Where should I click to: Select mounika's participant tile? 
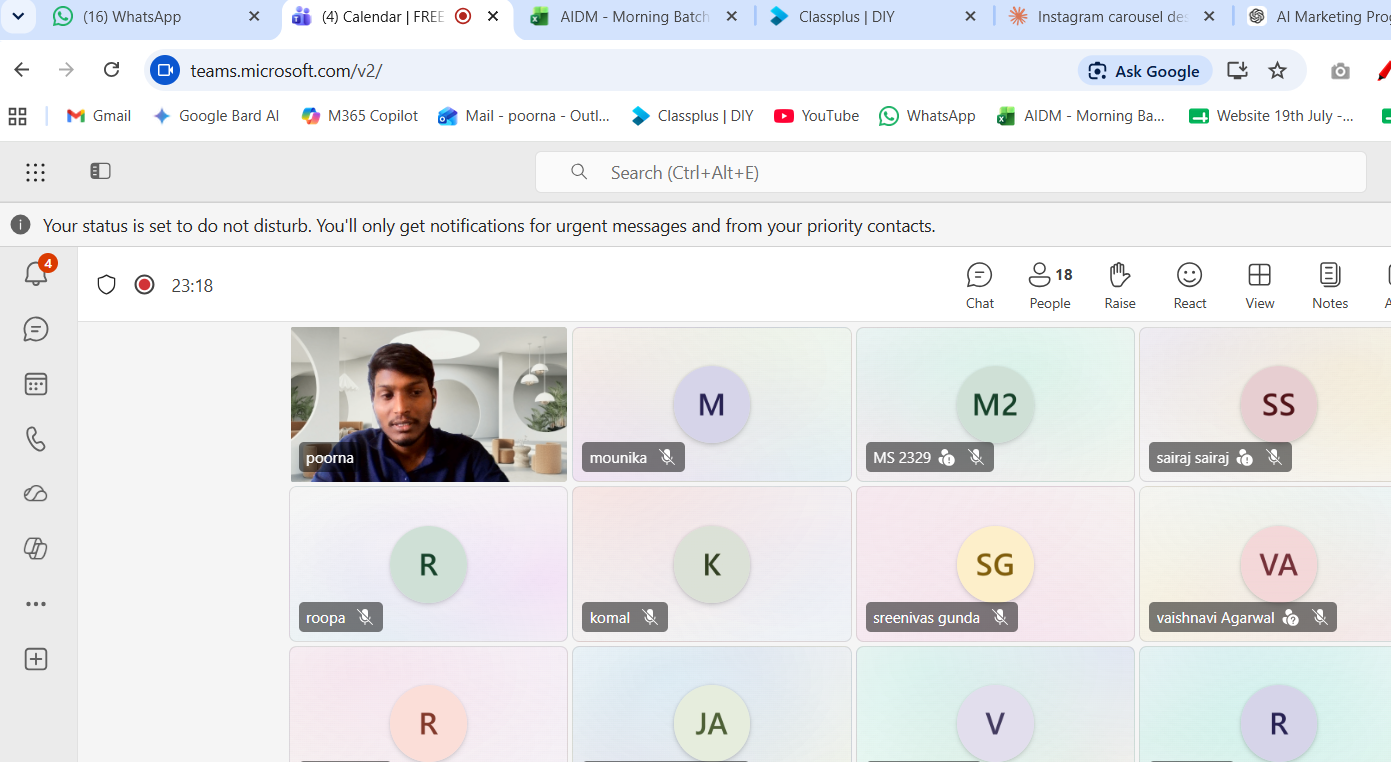click(x=711, y=404)
